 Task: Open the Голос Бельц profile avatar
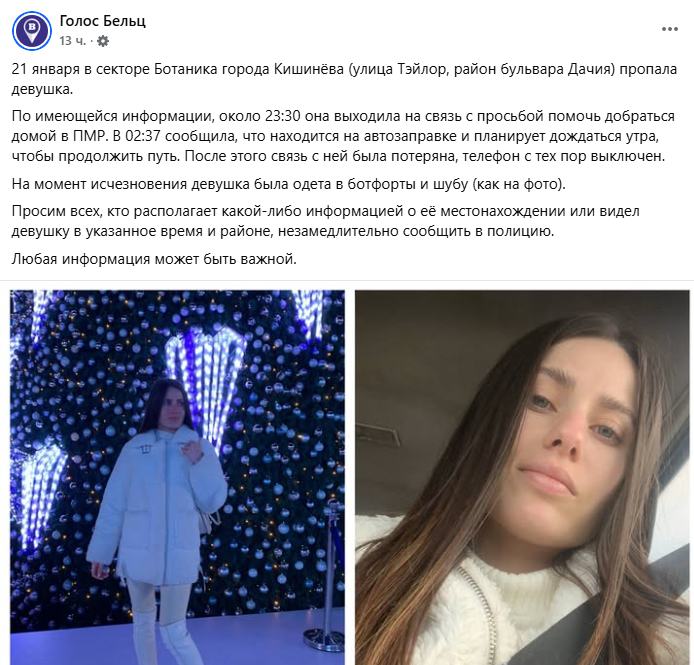click(x=32, y=31)
